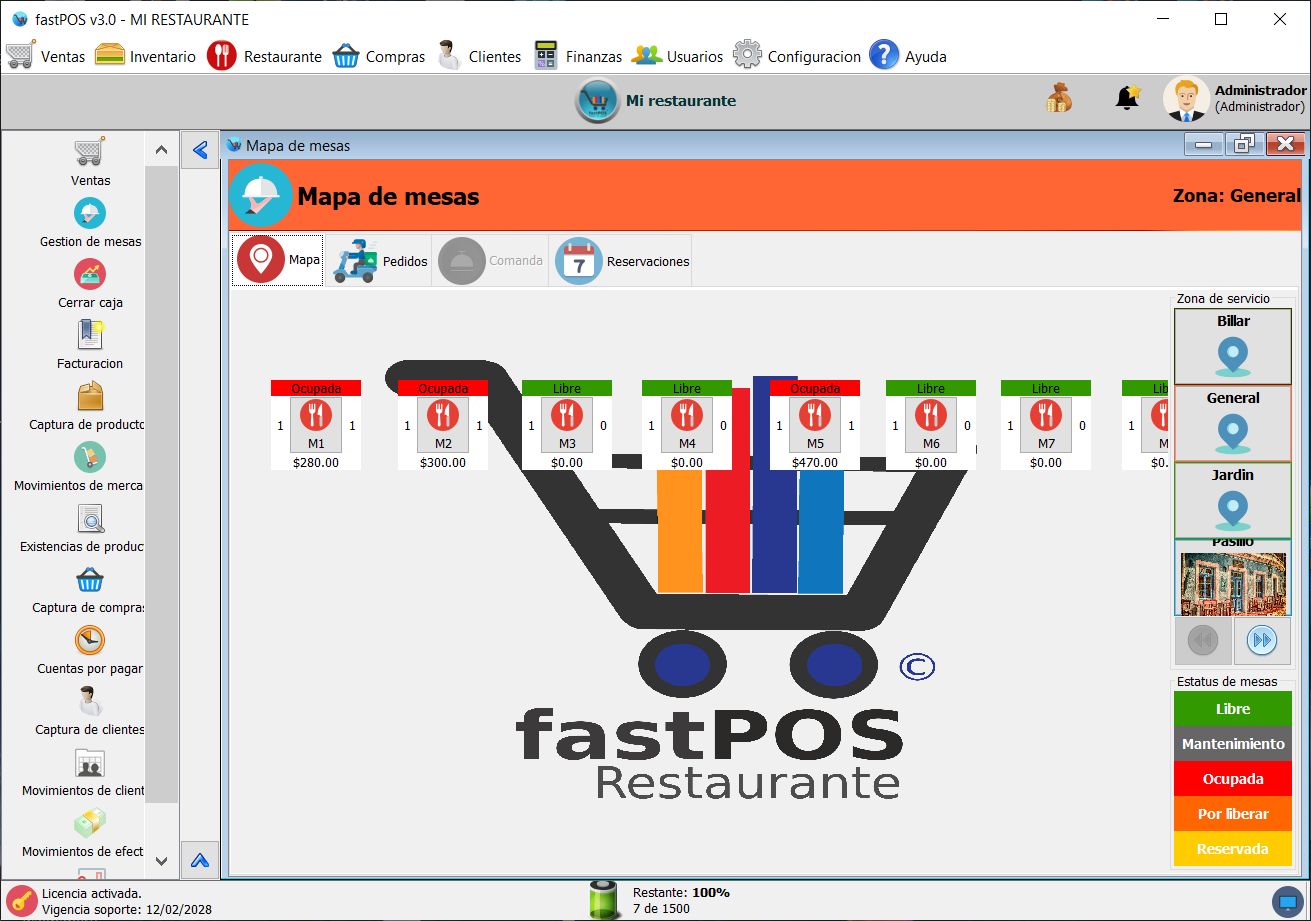
Task: Open the Compras menu
Action: 378,56
